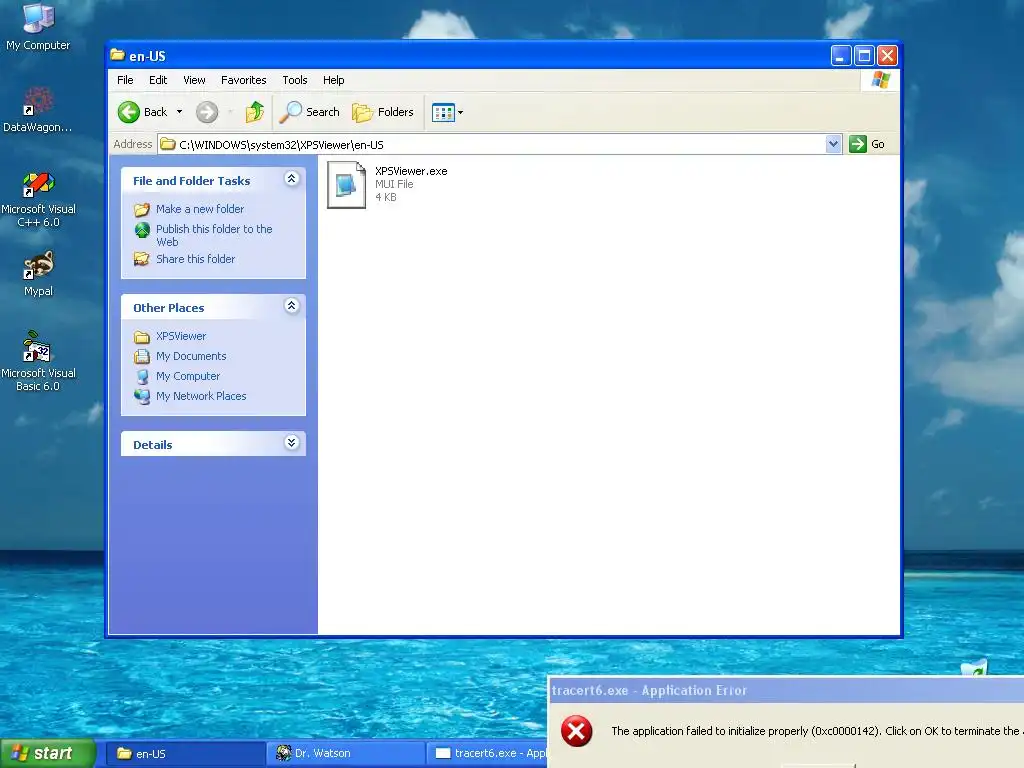Maximize the en-US window
Screen dimensions: 1024x768
(x=864, y=56)
